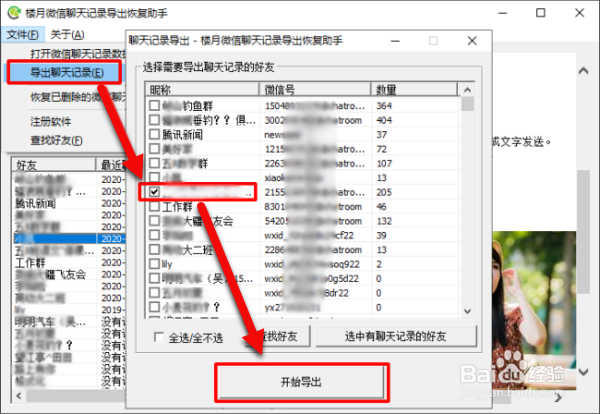This screenshot has height=414, width=600.
Task: Click 开始导出 button
Action: click(301, 382)
